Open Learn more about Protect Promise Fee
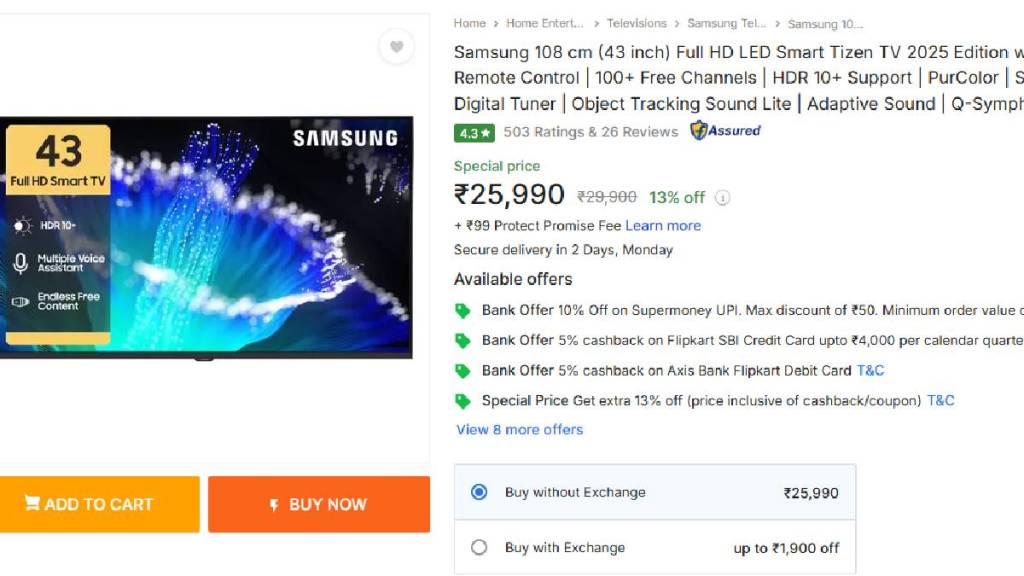This screenshot has height=576, width=1024. (x=663, y=226)
